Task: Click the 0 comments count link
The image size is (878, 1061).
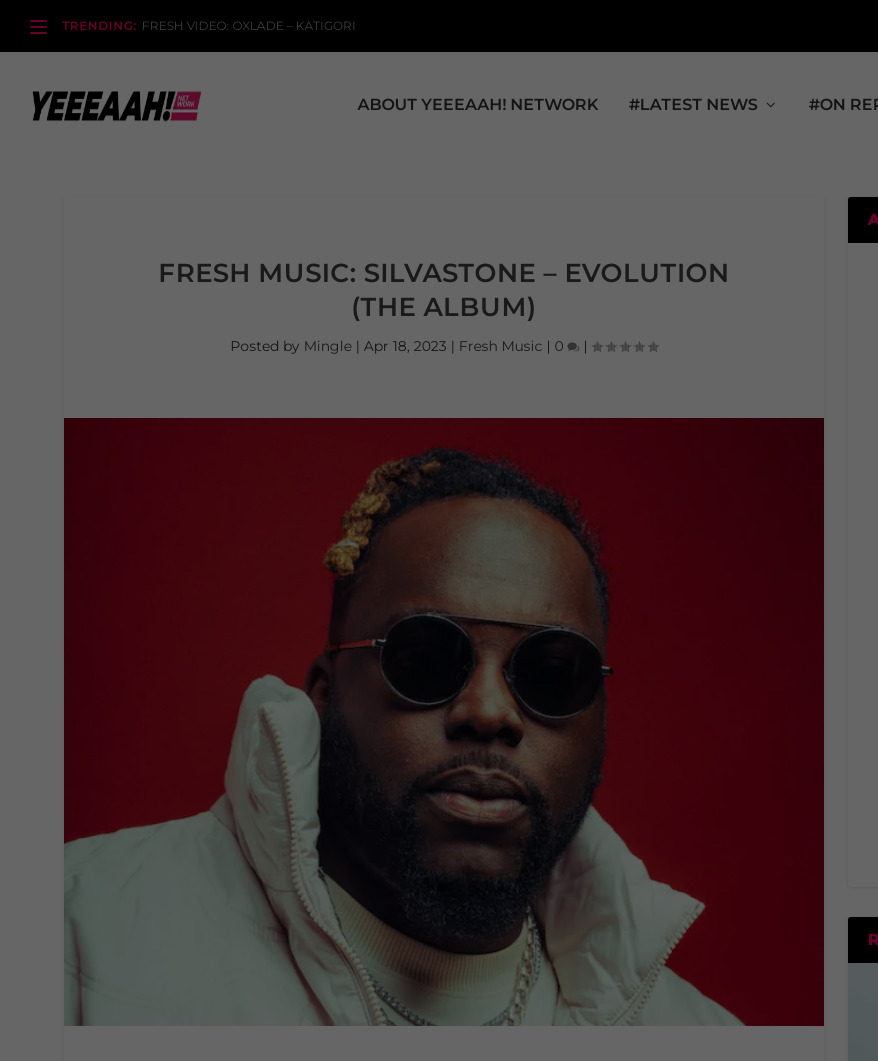Action: click(x=559, y=346)
